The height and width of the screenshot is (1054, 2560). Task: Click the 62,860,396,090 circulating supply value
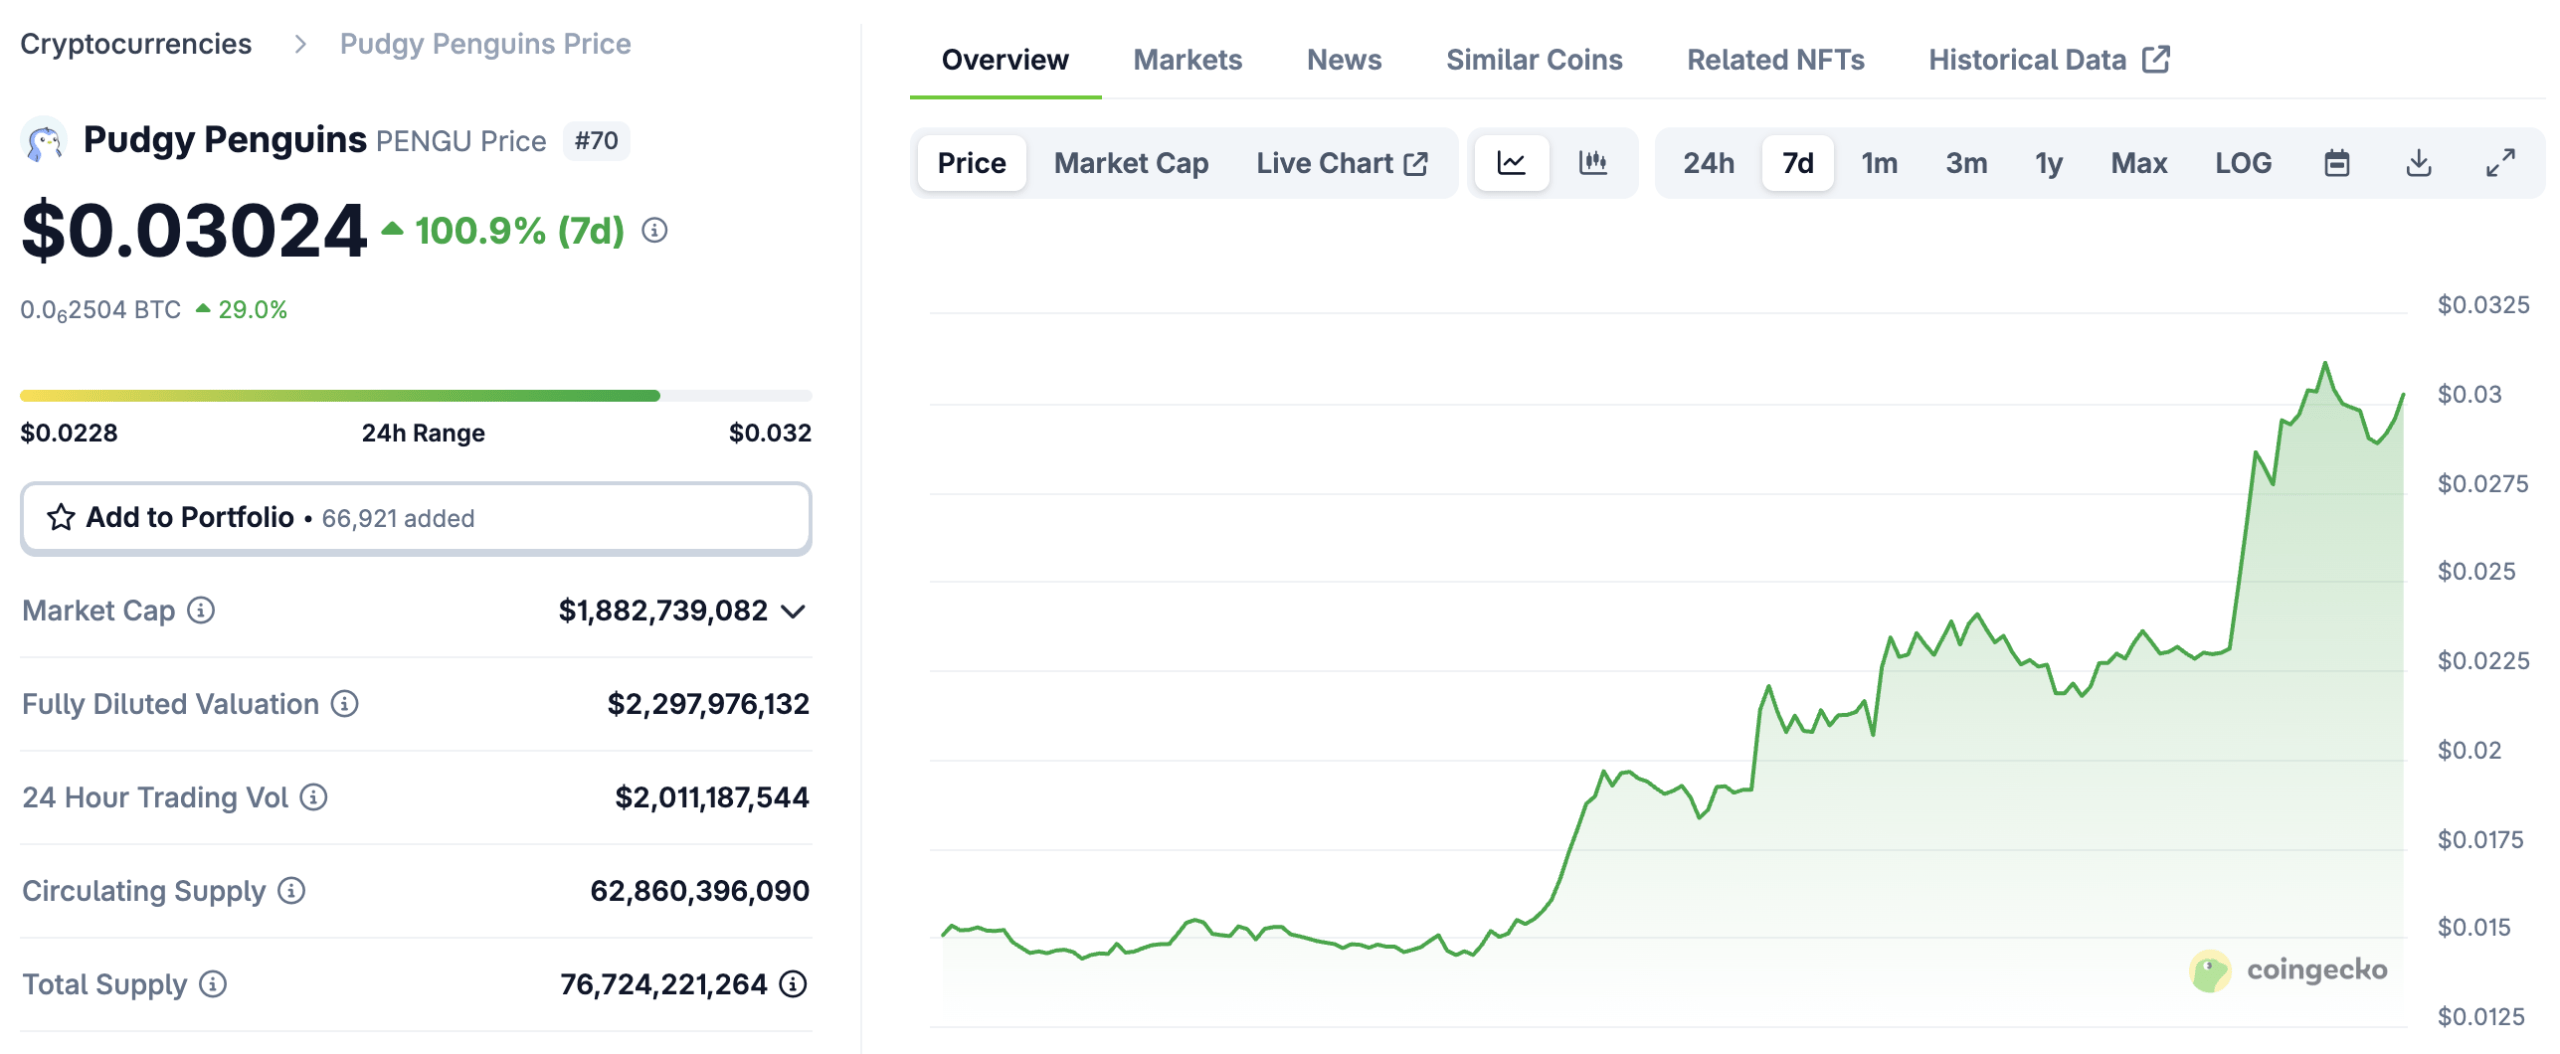click(699, 890)
